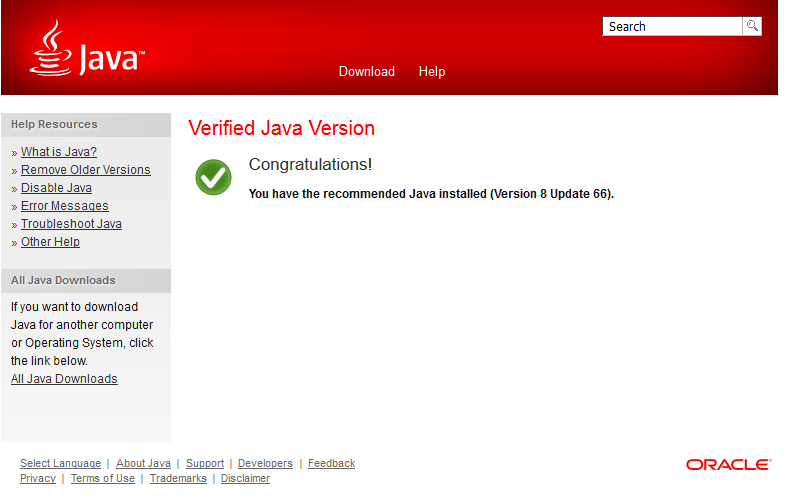
Task: Go to Troubleshoot Java page
Action: tap(71, 224)
